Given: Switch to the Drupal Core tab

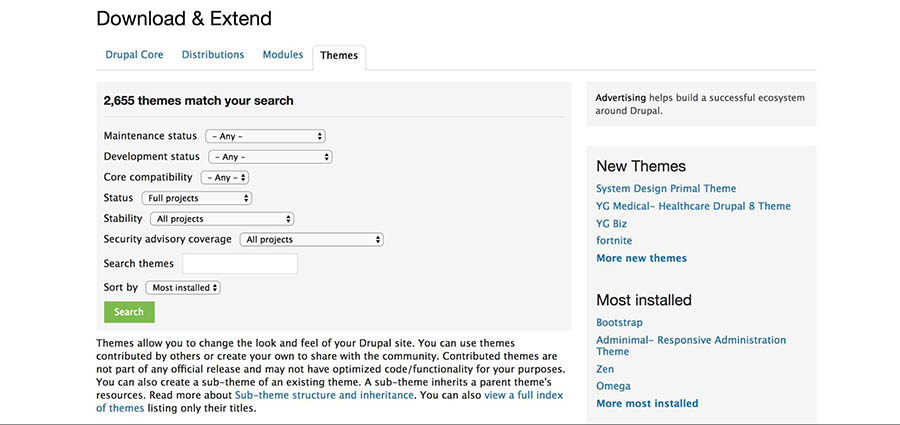Looking at the screenshot, I should tap(134, 55).
